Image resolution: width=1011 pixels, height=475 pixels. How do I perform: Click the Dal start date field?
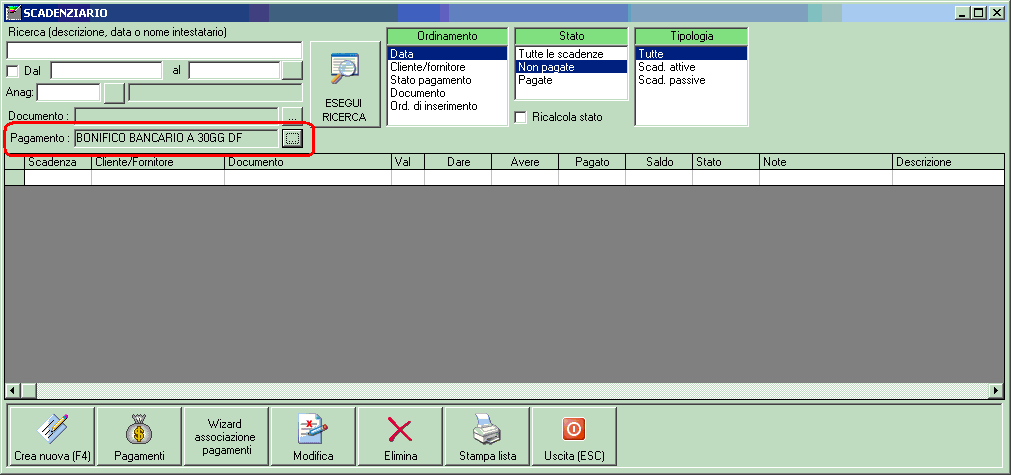106,70
